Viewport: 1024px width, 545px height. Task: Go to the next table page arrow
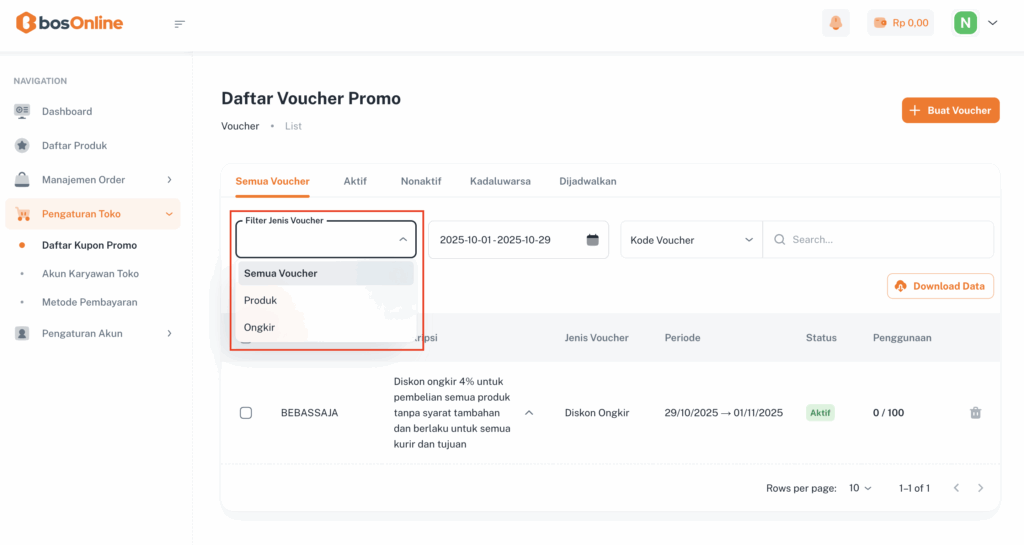(980, 488)
